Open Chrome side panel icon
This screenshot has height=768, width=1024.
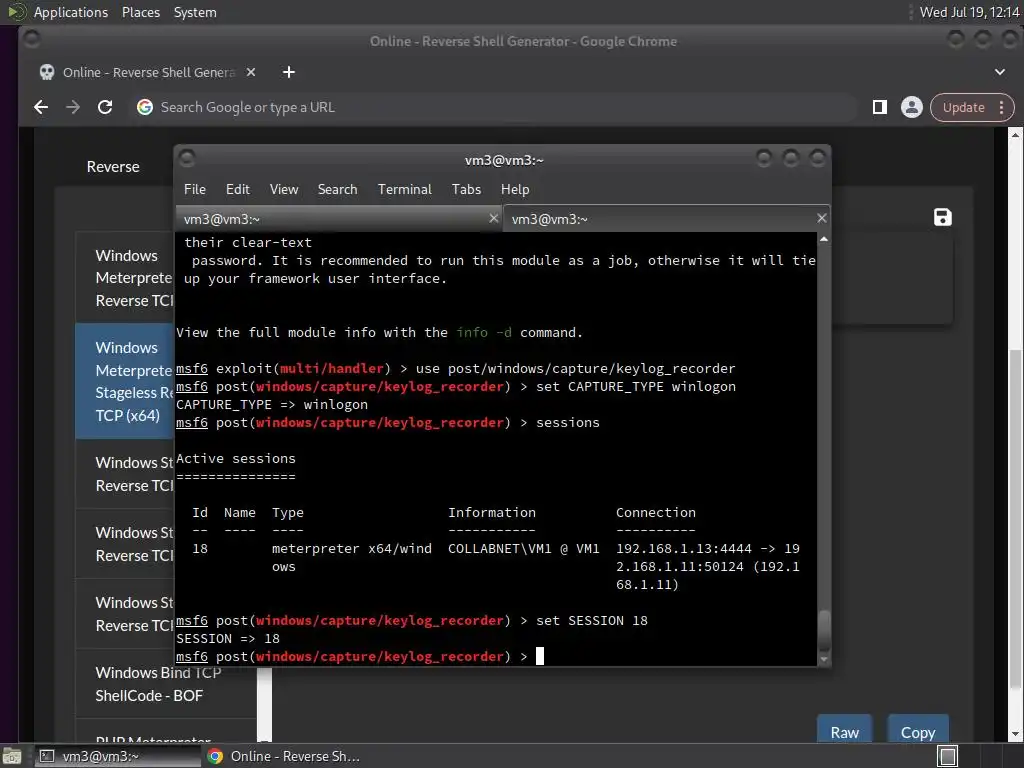(x=880, y=107)
